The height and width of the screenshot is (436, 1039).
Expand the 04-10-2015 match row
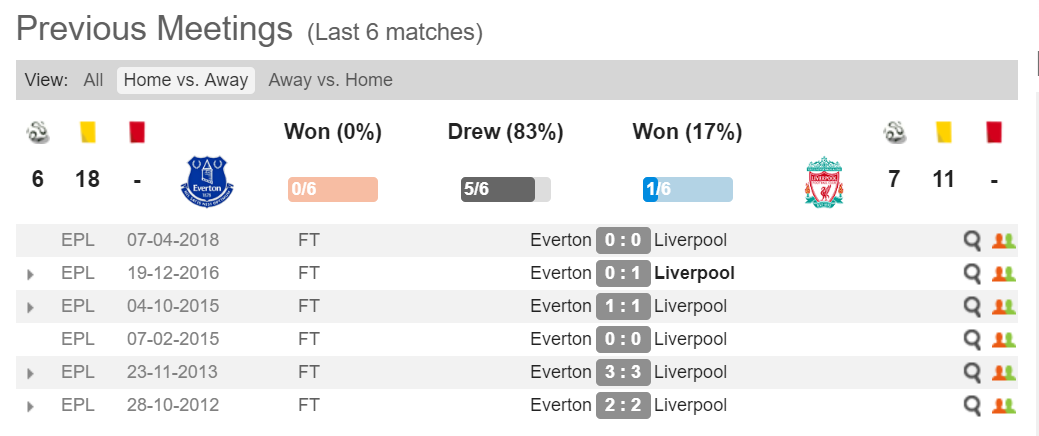pos(30,307)
